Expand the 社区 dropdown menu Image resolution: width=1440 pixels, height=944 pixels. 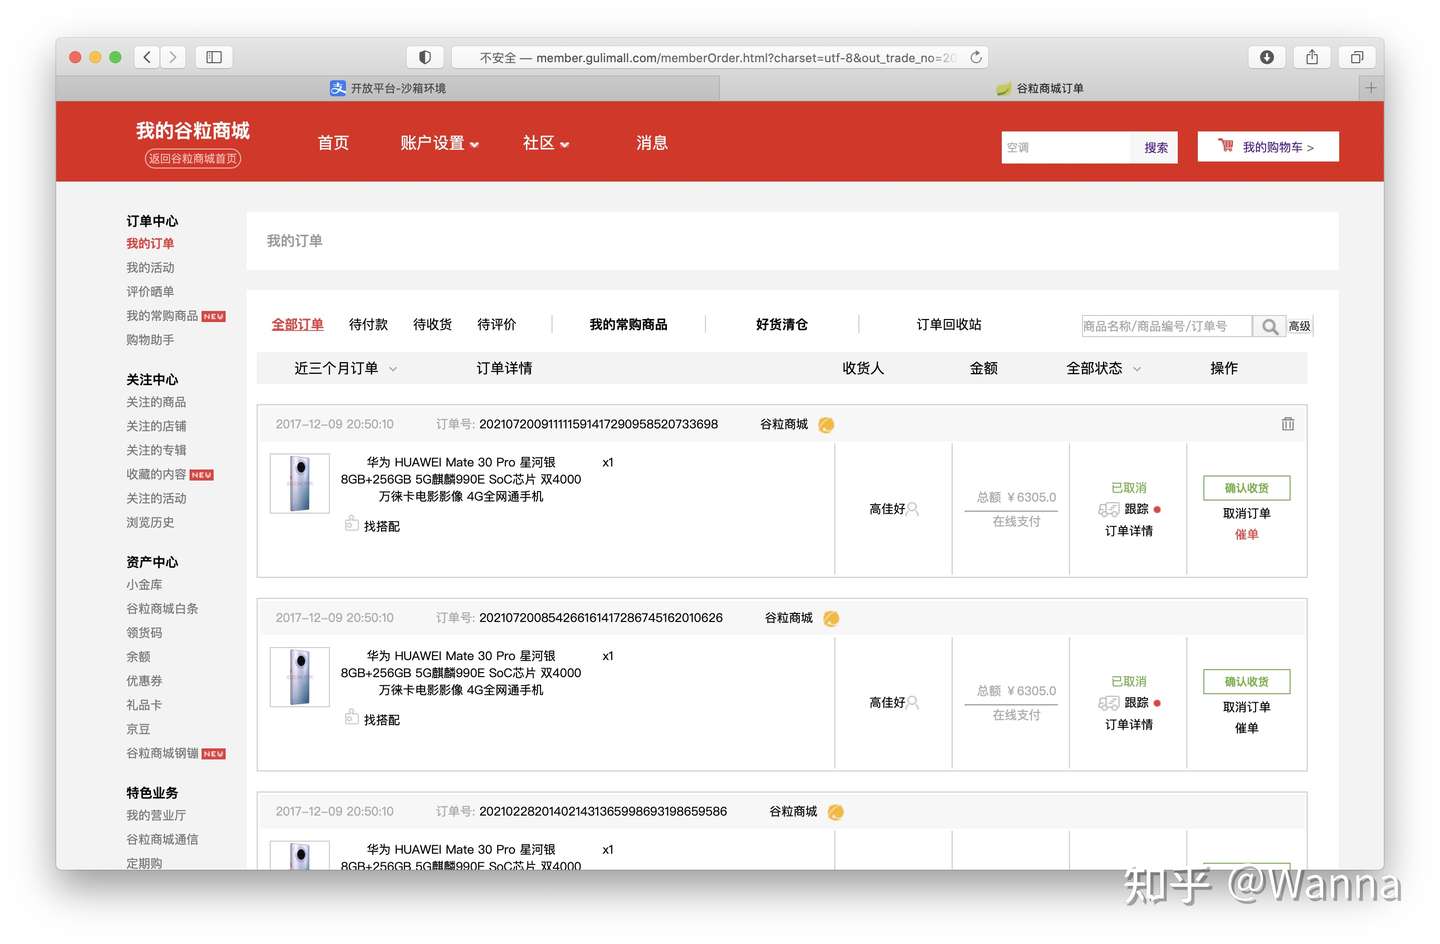pyautogui.click(x=546, y=143)
